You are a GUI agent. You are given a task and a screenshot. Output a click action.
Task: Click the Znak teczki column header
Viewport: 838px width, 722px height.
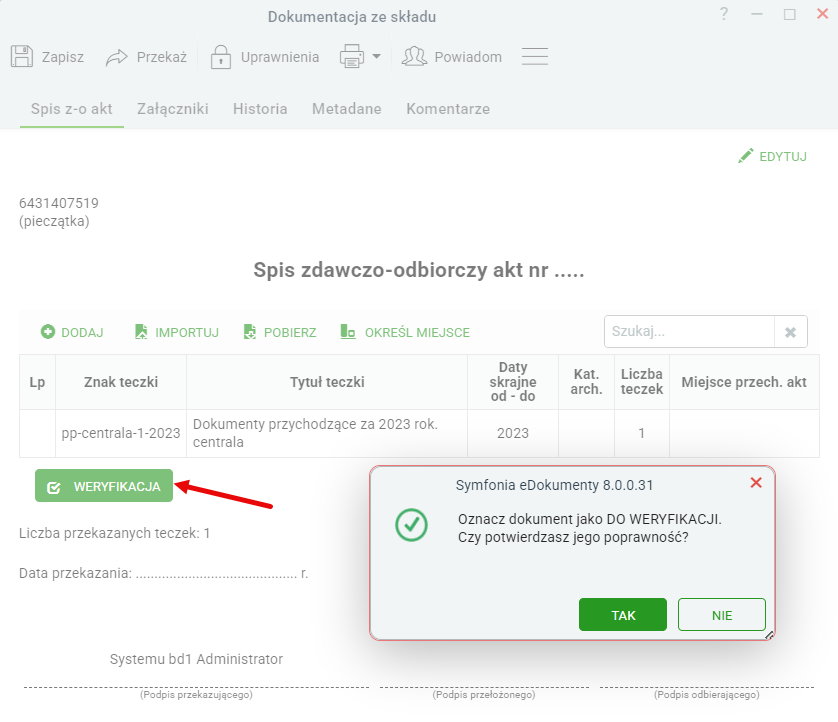[x=121, y=382]
